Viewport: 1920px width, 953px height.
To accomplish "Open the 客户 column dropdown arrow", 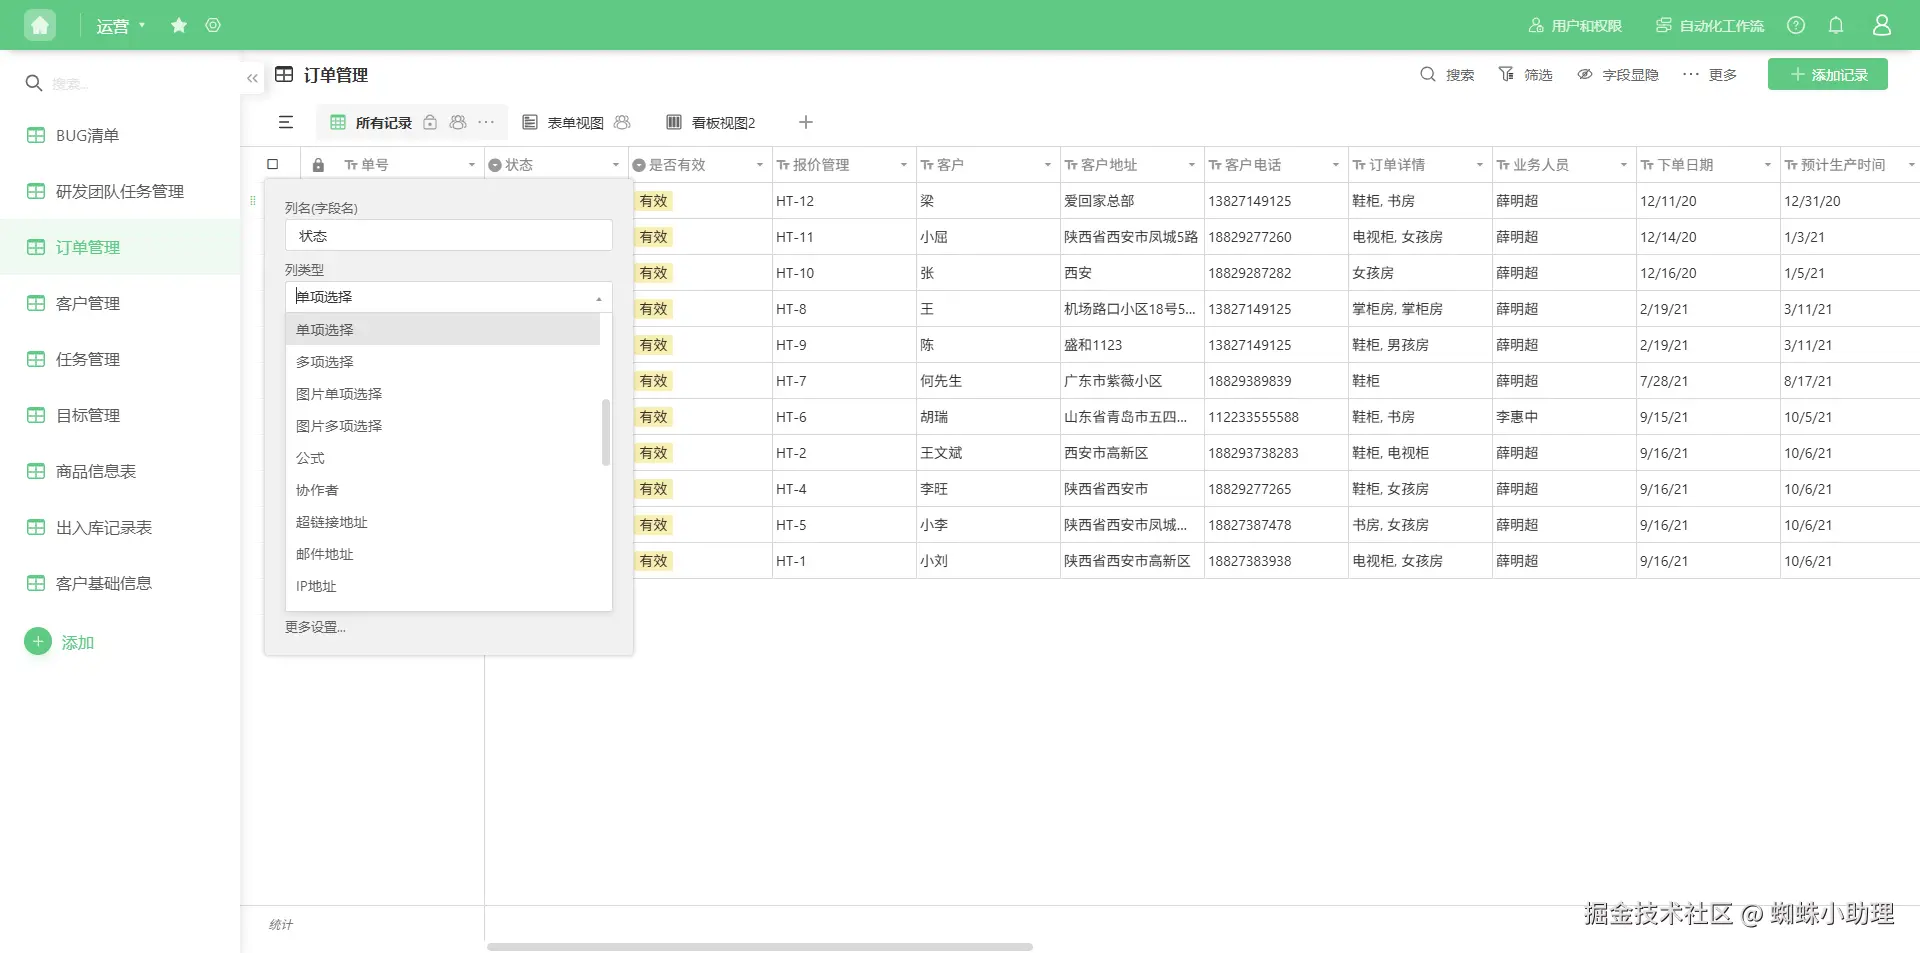I will click(x=1048, y=165).
